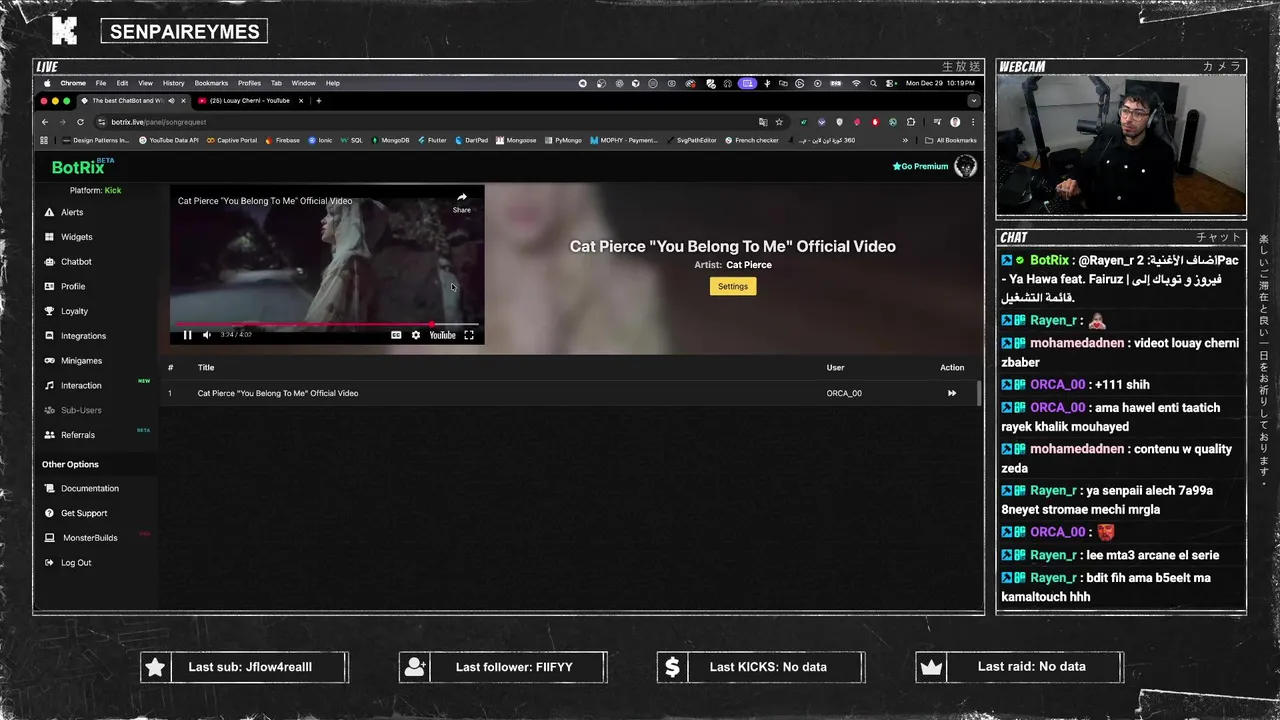
Task: Open the Firebase bookmark
Action: (283, 140)
